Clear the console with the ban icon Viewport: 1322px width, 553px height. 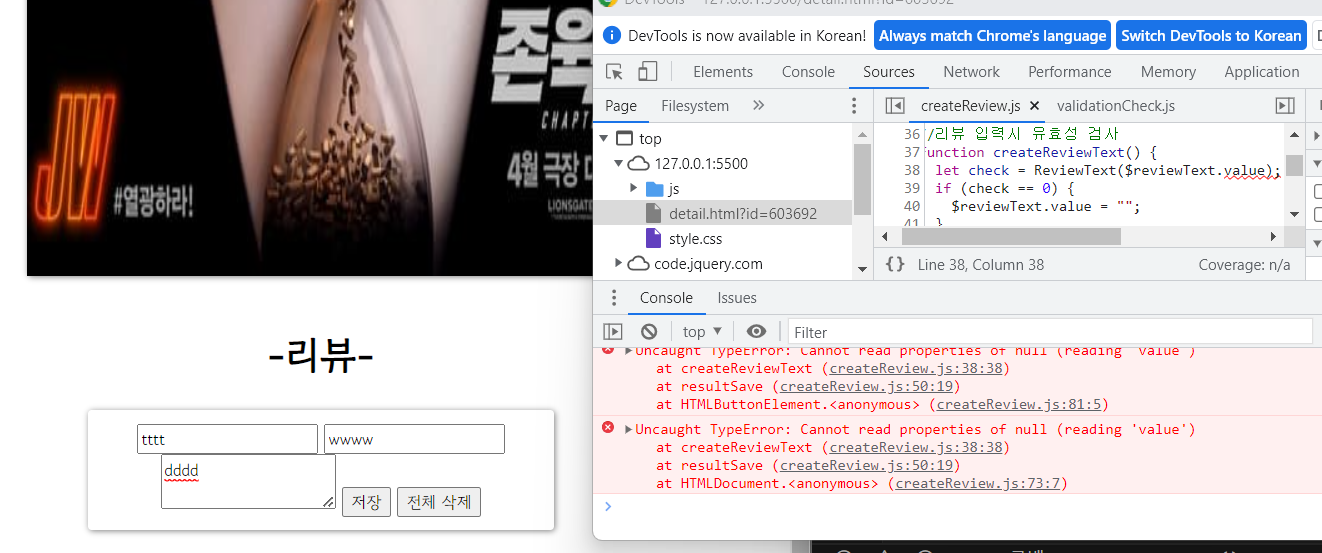pos(649,332)
